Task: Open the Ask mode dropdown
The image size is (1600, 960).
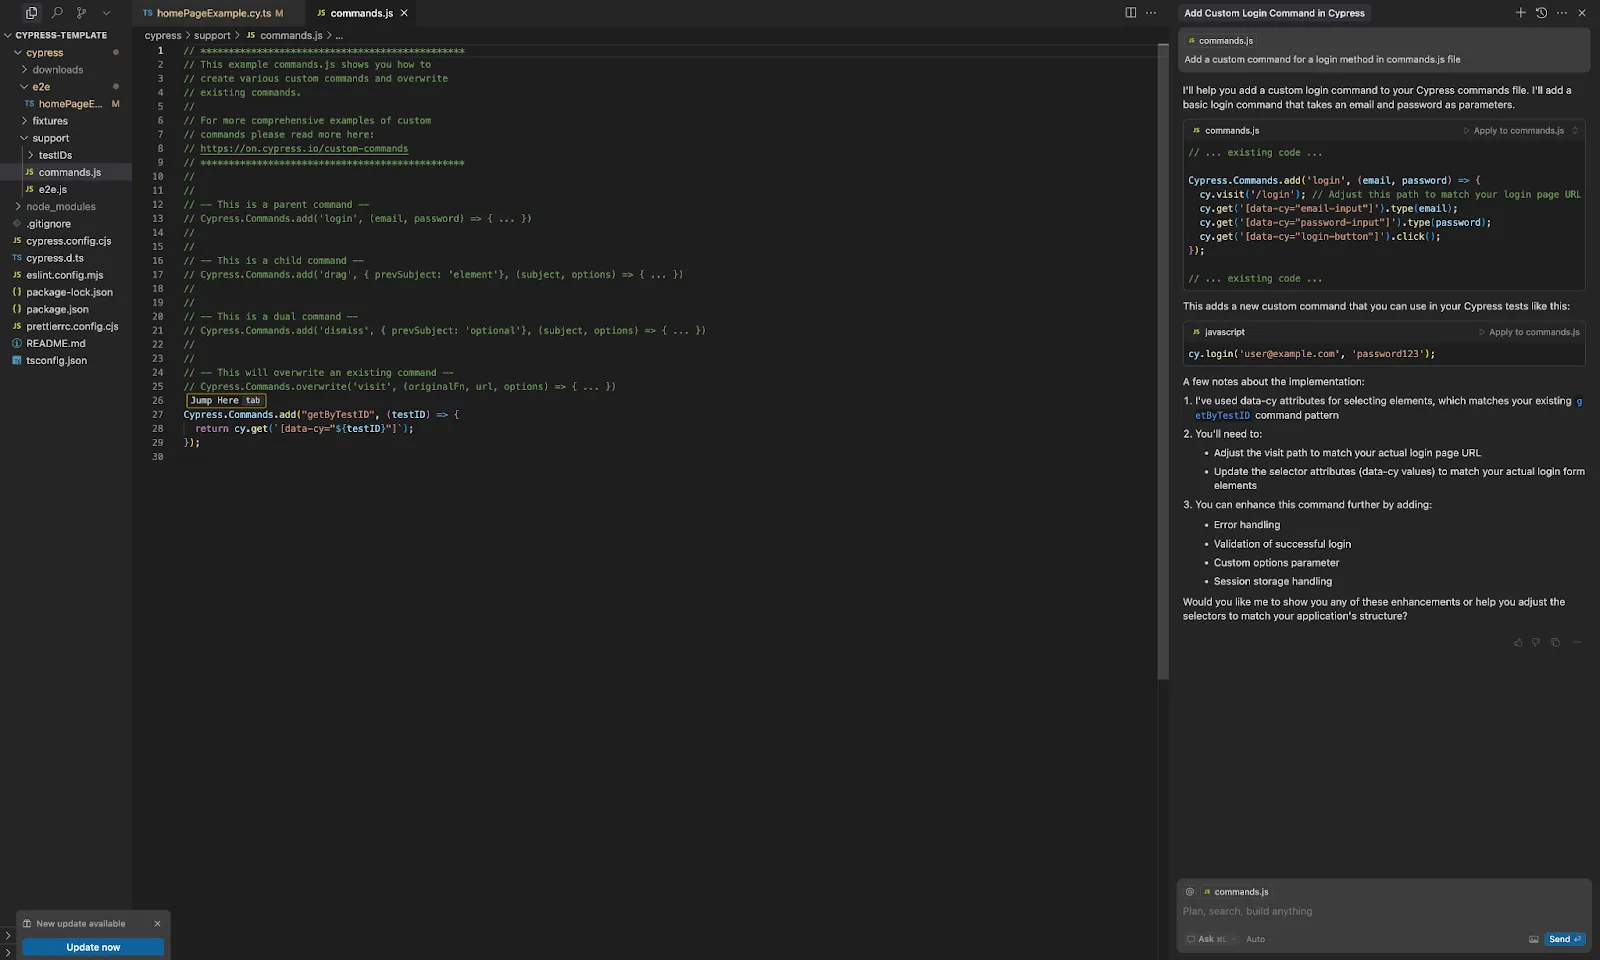Action: pos(1211,939)
